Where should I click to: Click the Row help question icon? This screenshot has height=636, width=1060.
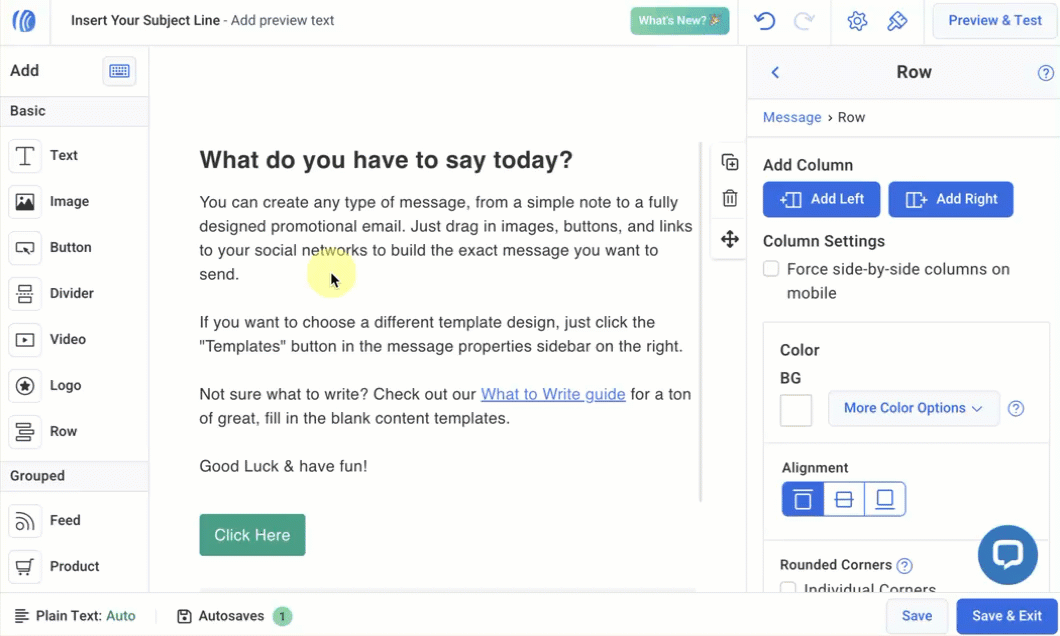tap(1045, 73)
